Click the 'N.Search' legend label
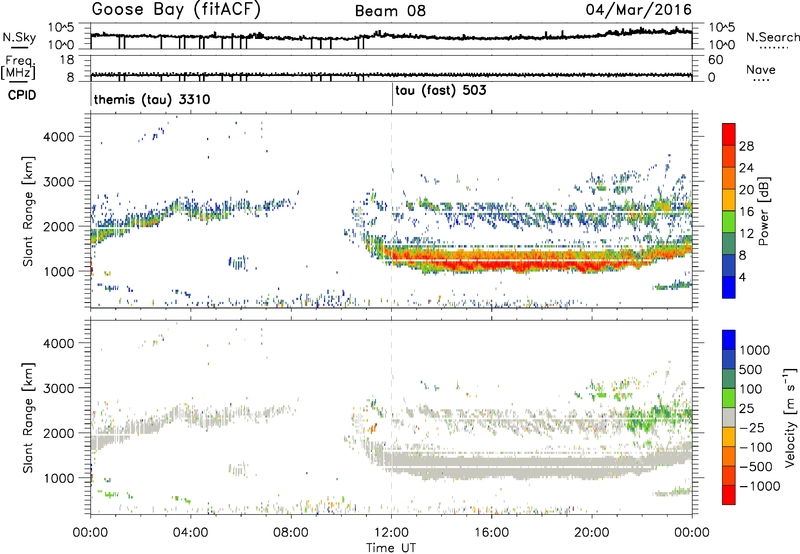Screen dimensions: 800x554 click(x=773, y=37)
